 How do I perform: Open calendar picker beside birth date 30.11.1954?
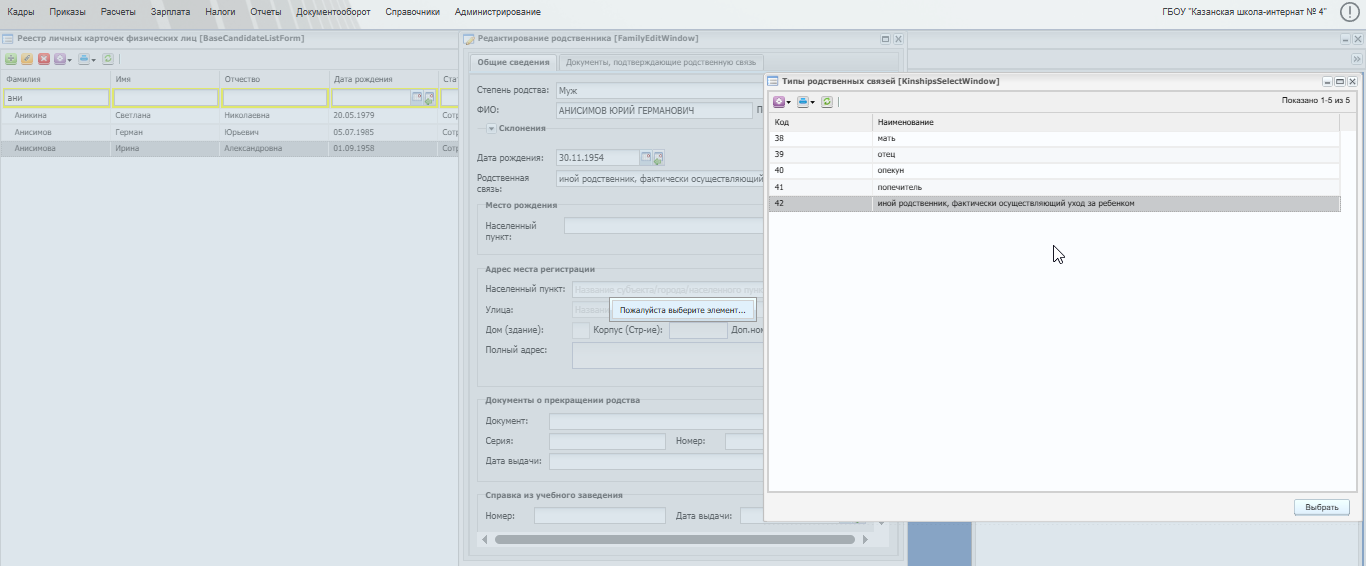(646, 157)
